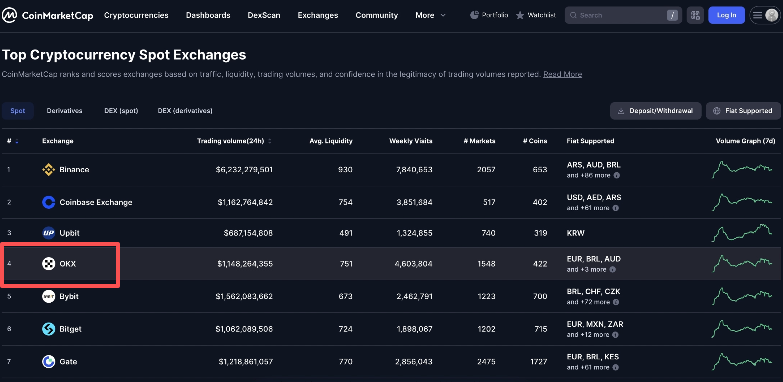Open the Read More link
The height and width of the screenshot is (382, 783).
(562, 74)
